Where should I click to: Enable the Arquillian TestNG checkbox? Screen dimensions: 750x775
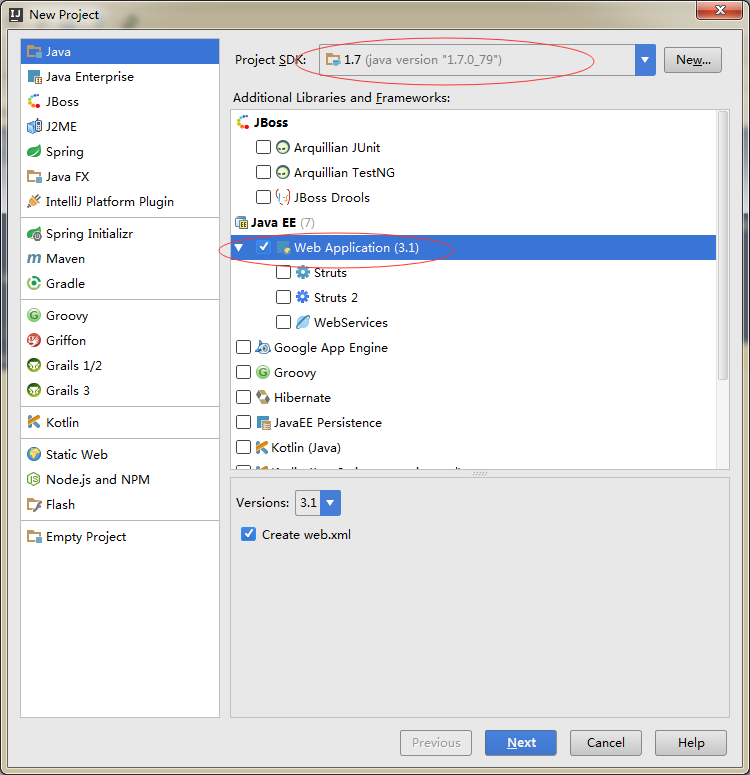pos(264,172)
